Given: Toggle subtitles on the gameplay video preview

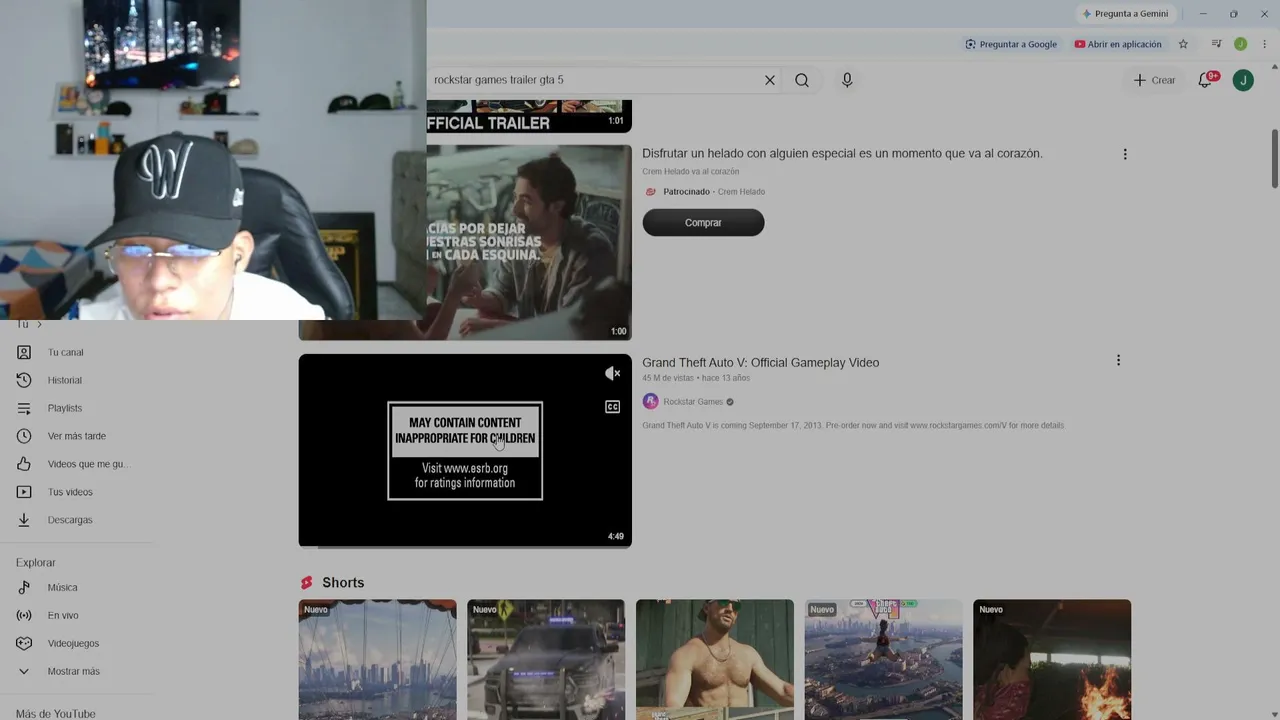Looking at the screenshot, I should click(x=613, y=407).
